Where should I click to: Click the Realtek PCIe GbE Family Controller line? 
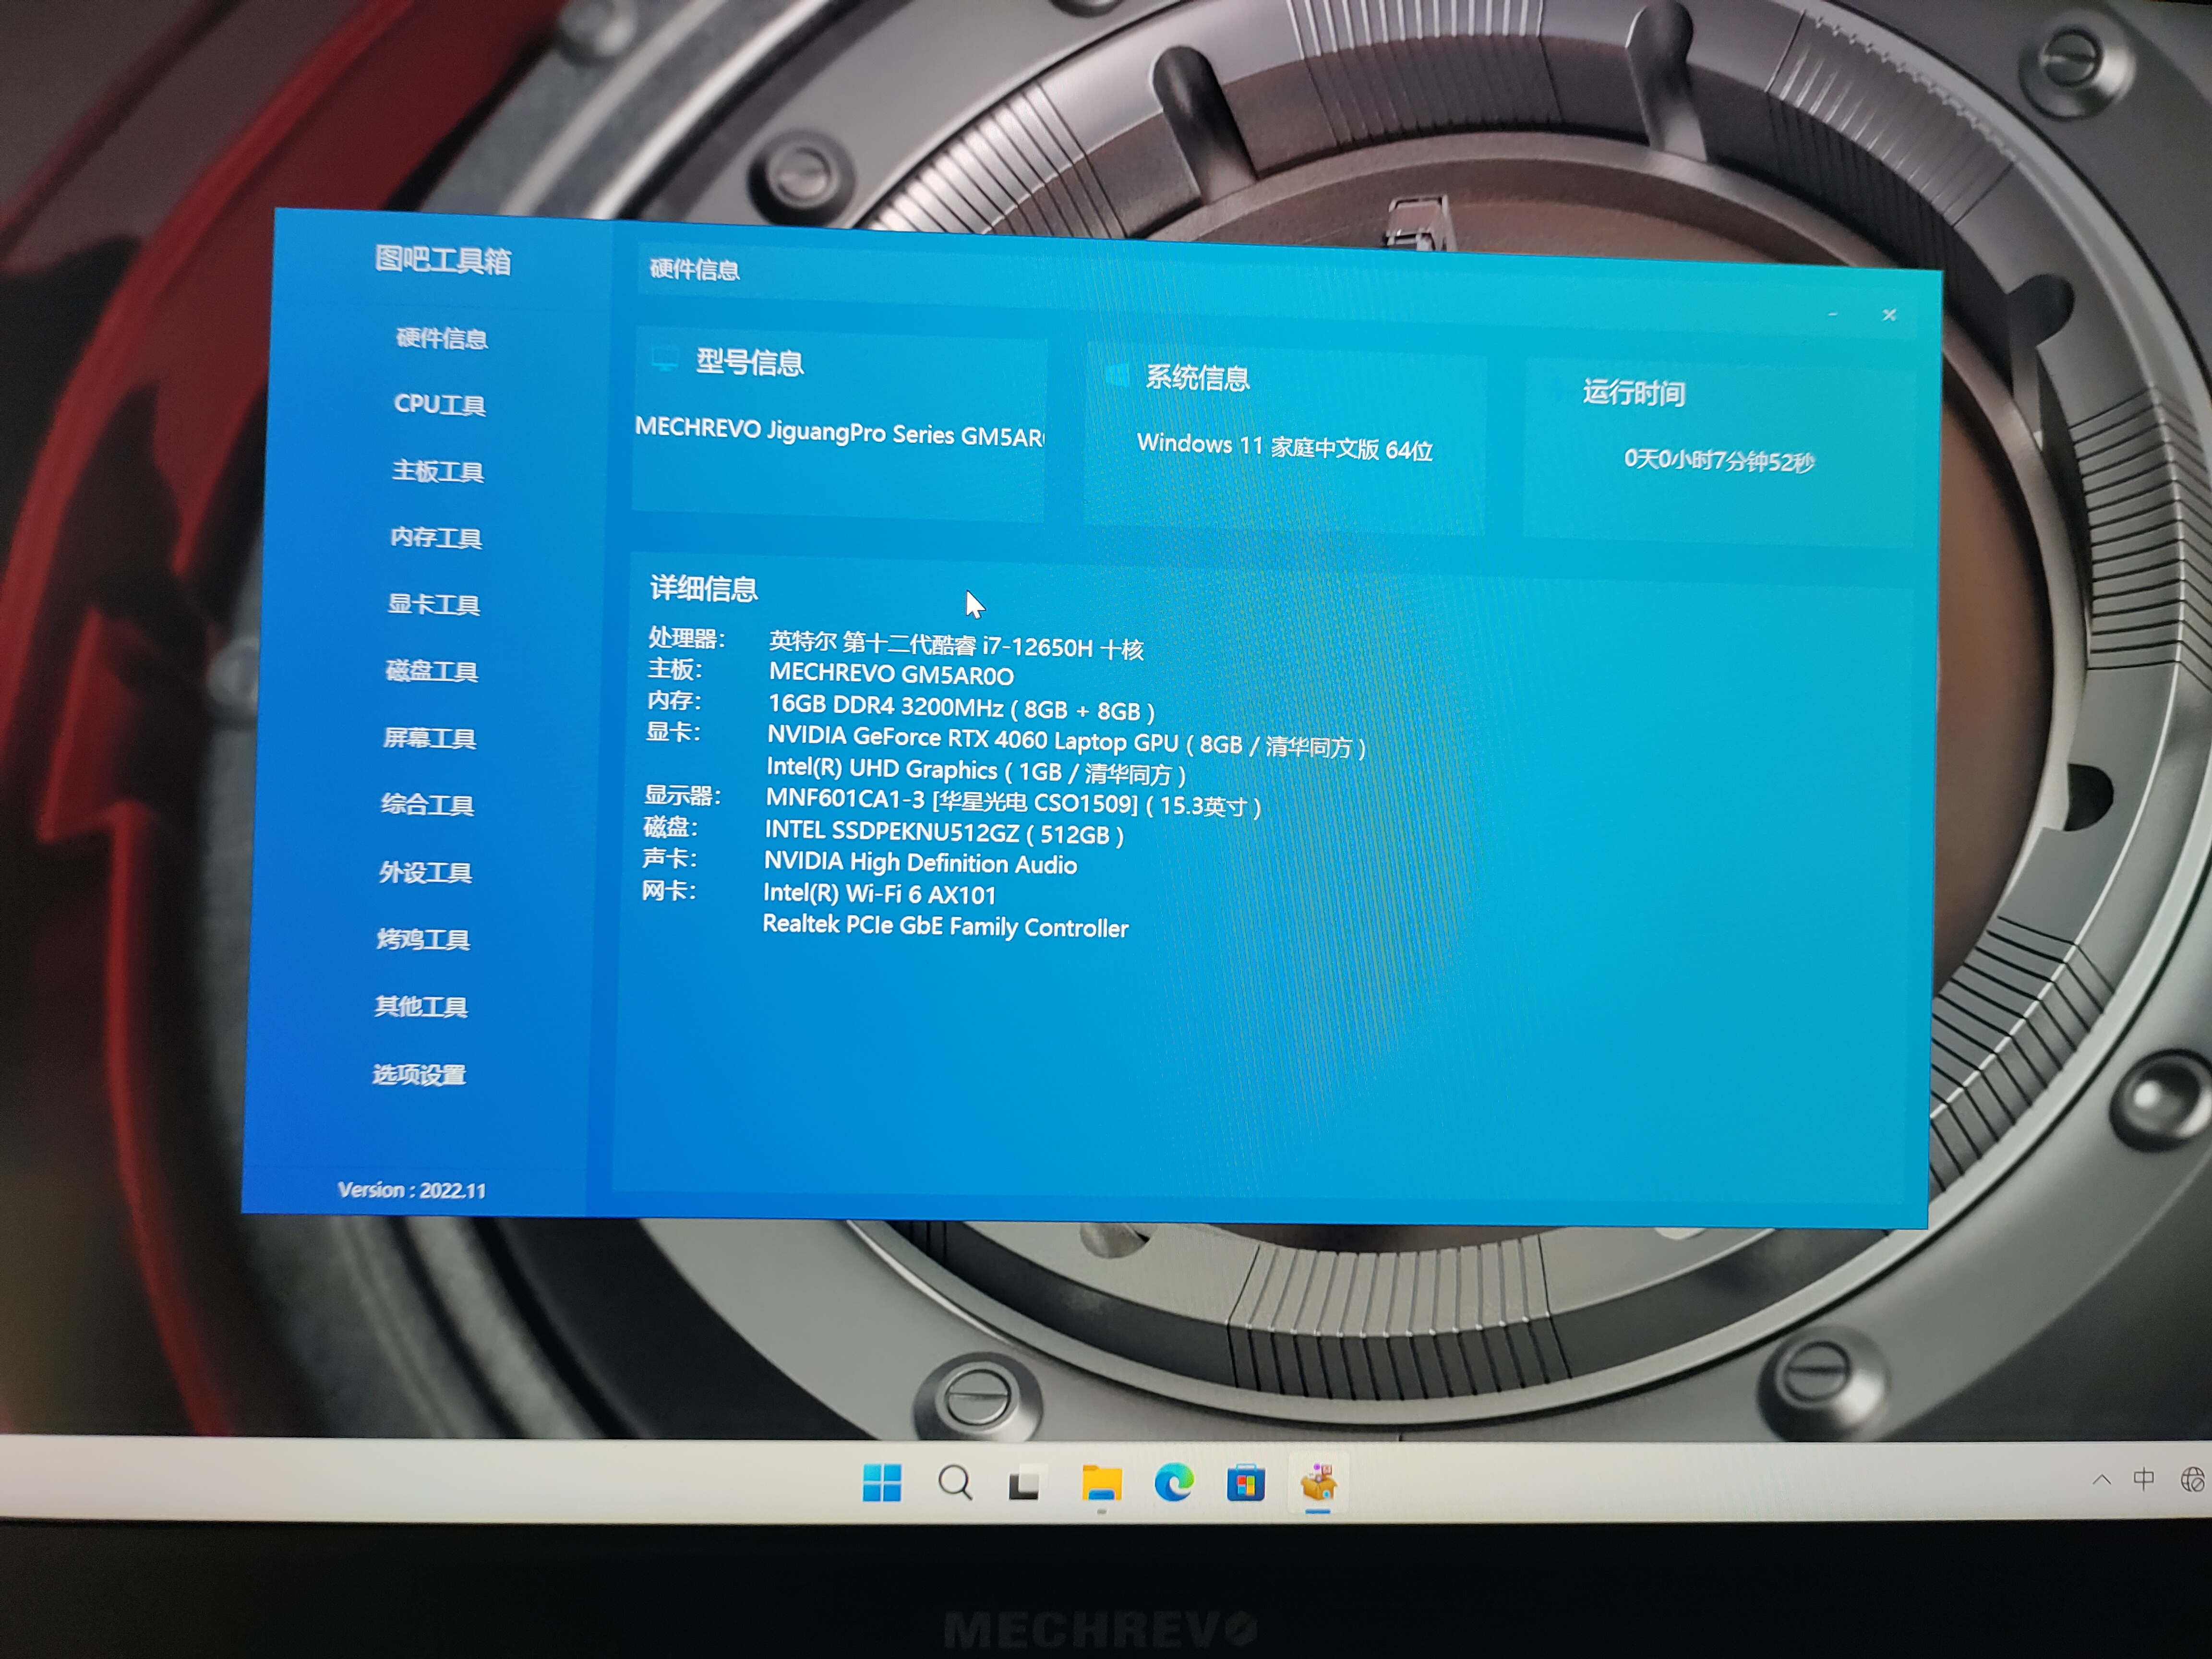945,926
